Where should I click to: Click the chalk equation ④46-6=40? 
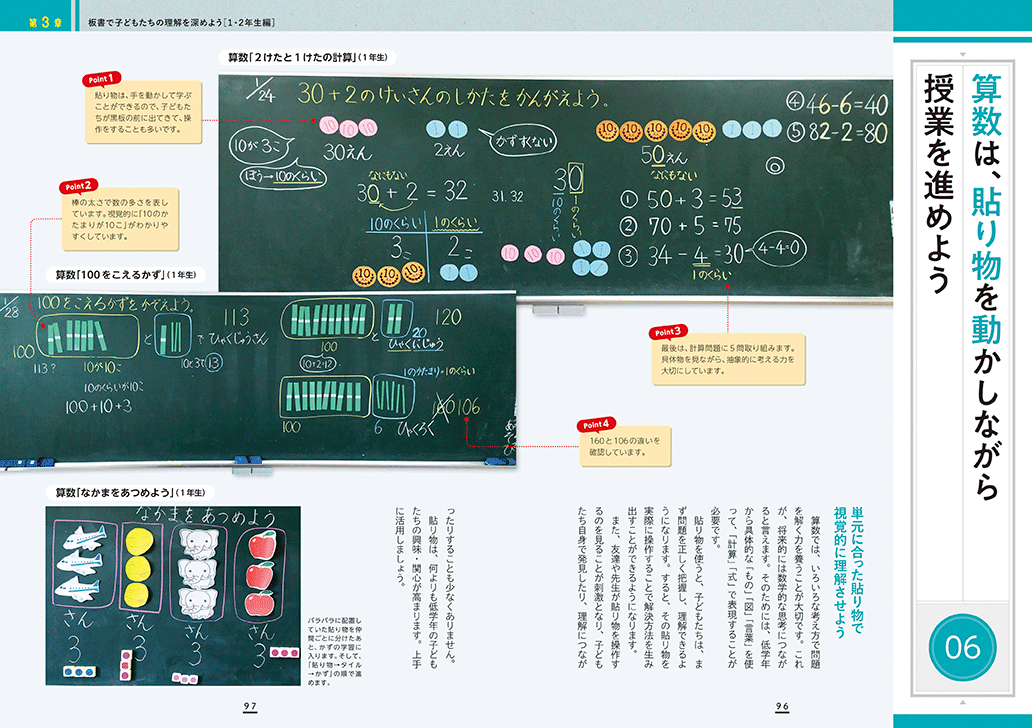coord(837,103)
